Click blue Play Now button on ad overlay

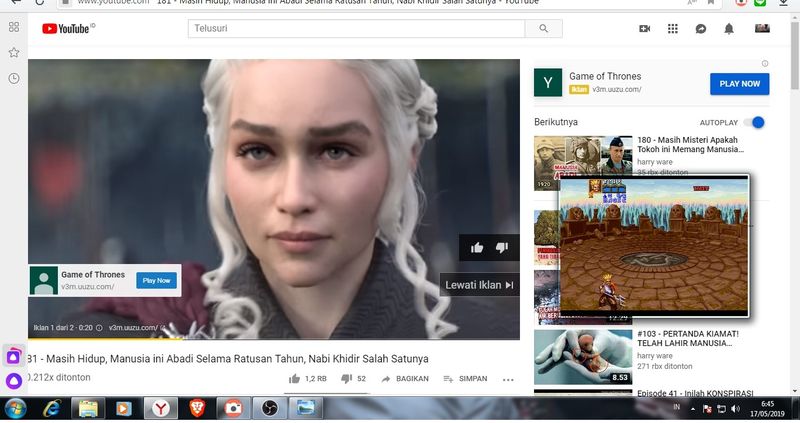(x=156, y=280)
